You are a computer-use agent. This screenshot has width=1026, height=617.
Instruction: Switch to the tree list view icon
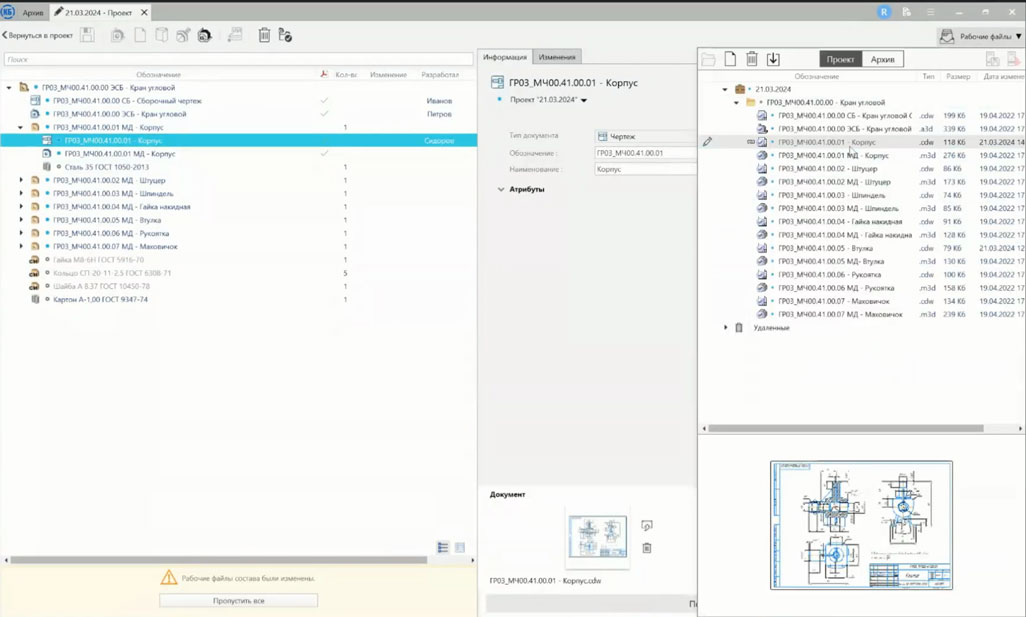tap(443, 547)
